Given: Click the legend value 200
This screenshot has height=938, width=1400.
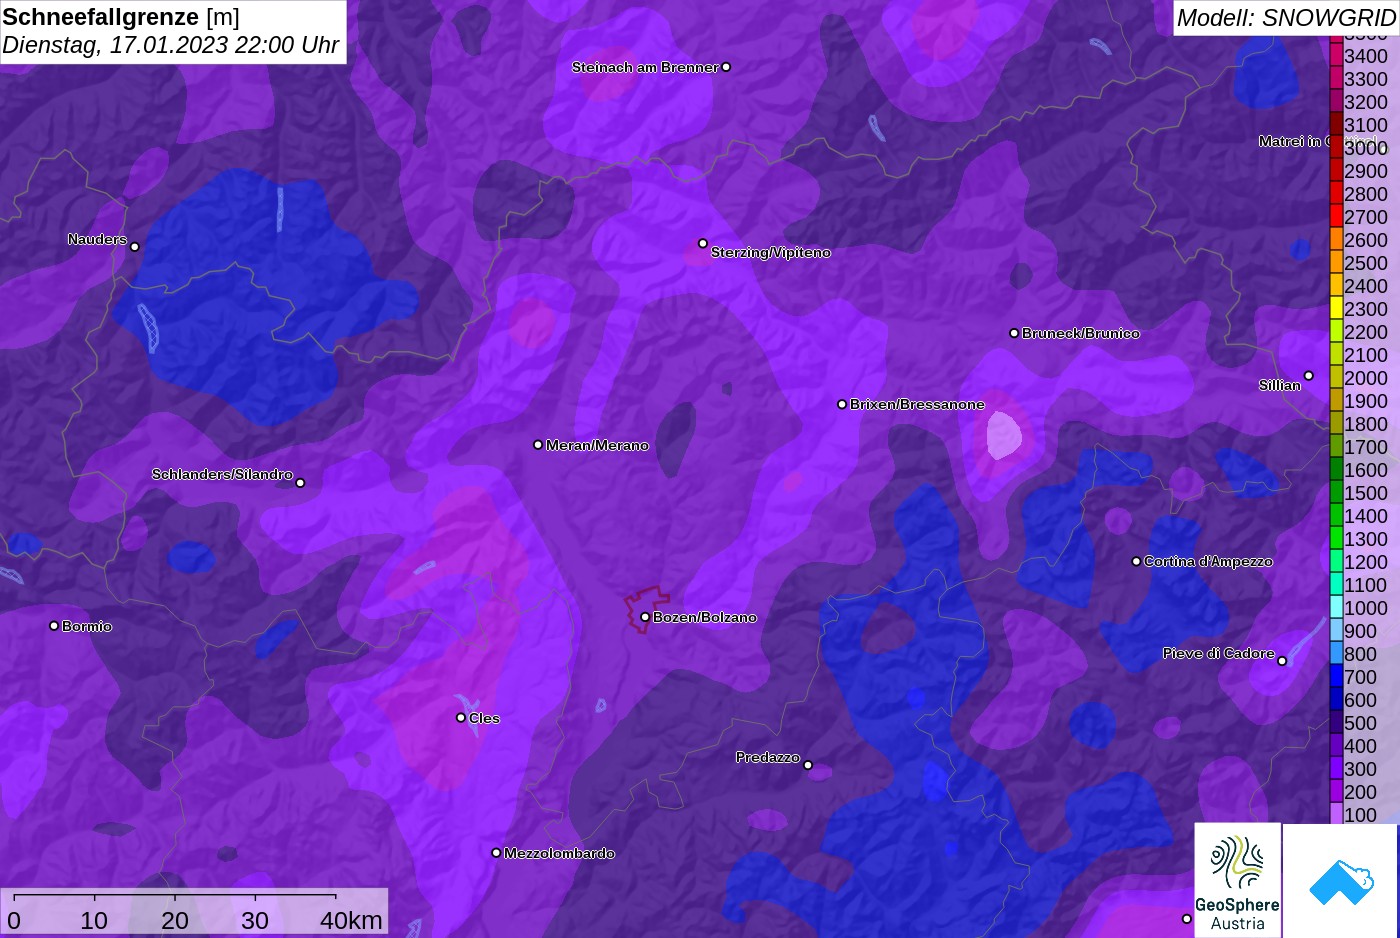Looking at the screenshot, I should pyautogui.click(x=1360, y=792).
